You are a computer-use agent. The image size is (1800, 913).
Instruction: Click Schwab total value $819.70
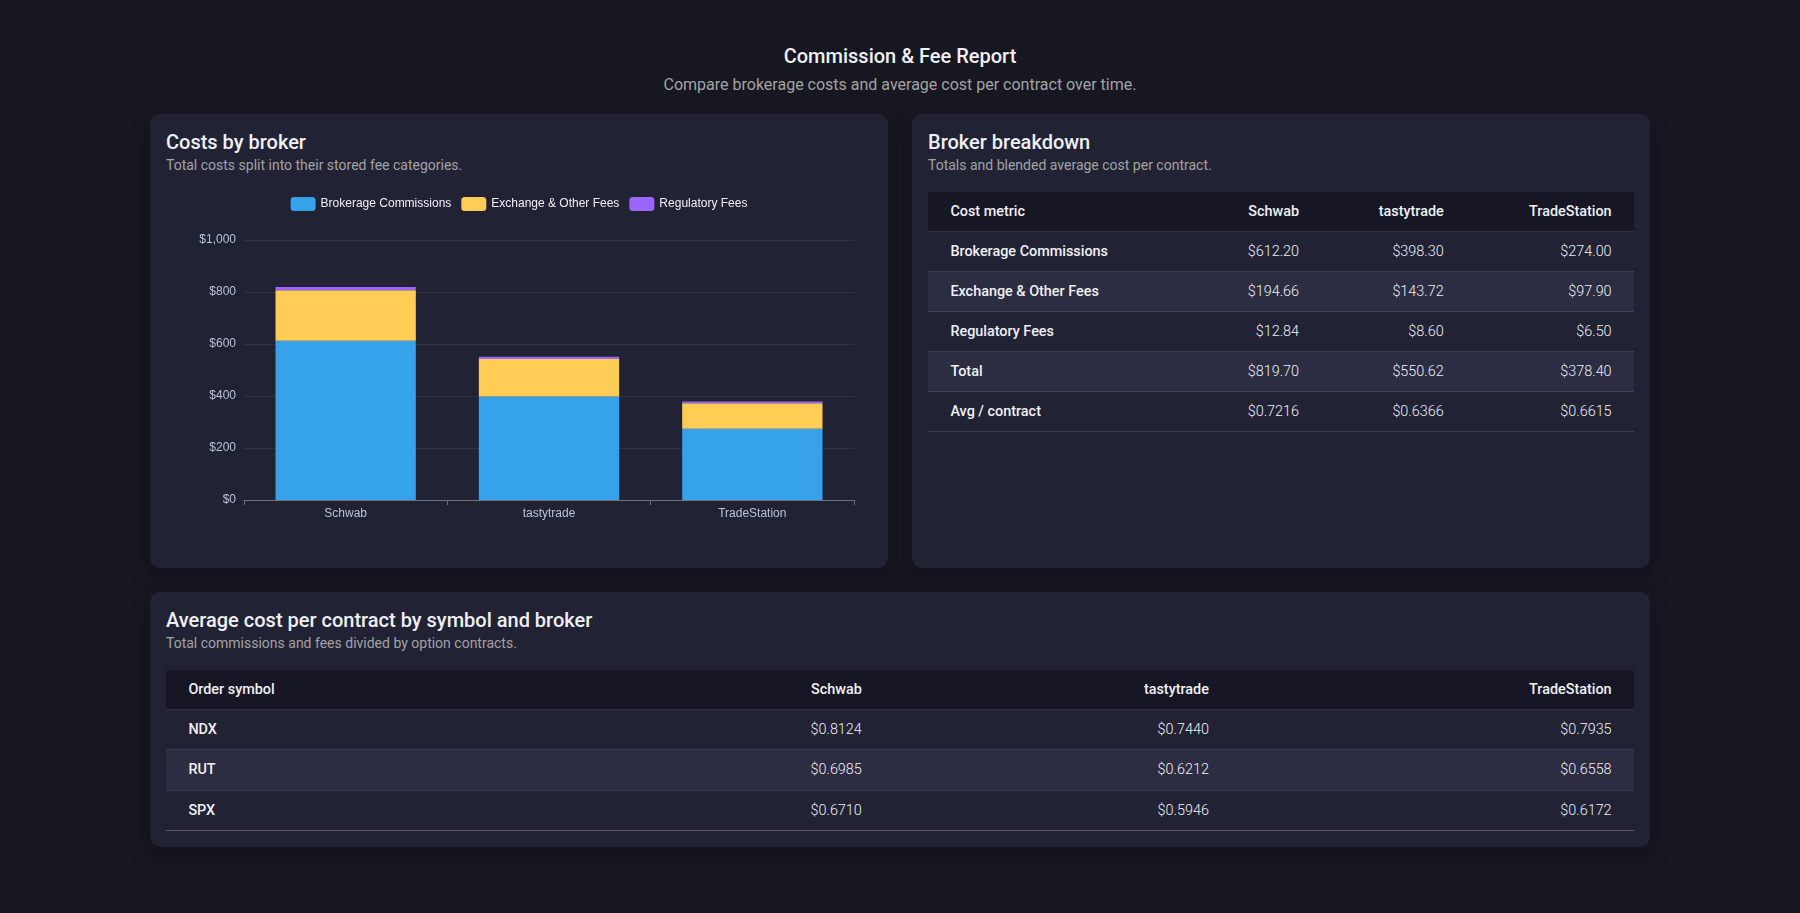pyautogui.click(x=1273, y=371)
